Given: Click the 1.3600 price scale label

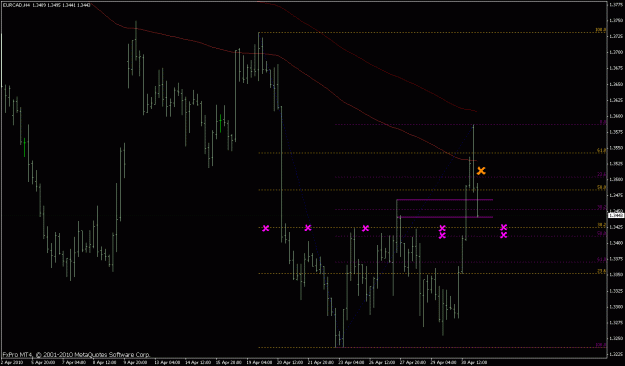Looking at the screenshot, I should (x=617, y=116).
